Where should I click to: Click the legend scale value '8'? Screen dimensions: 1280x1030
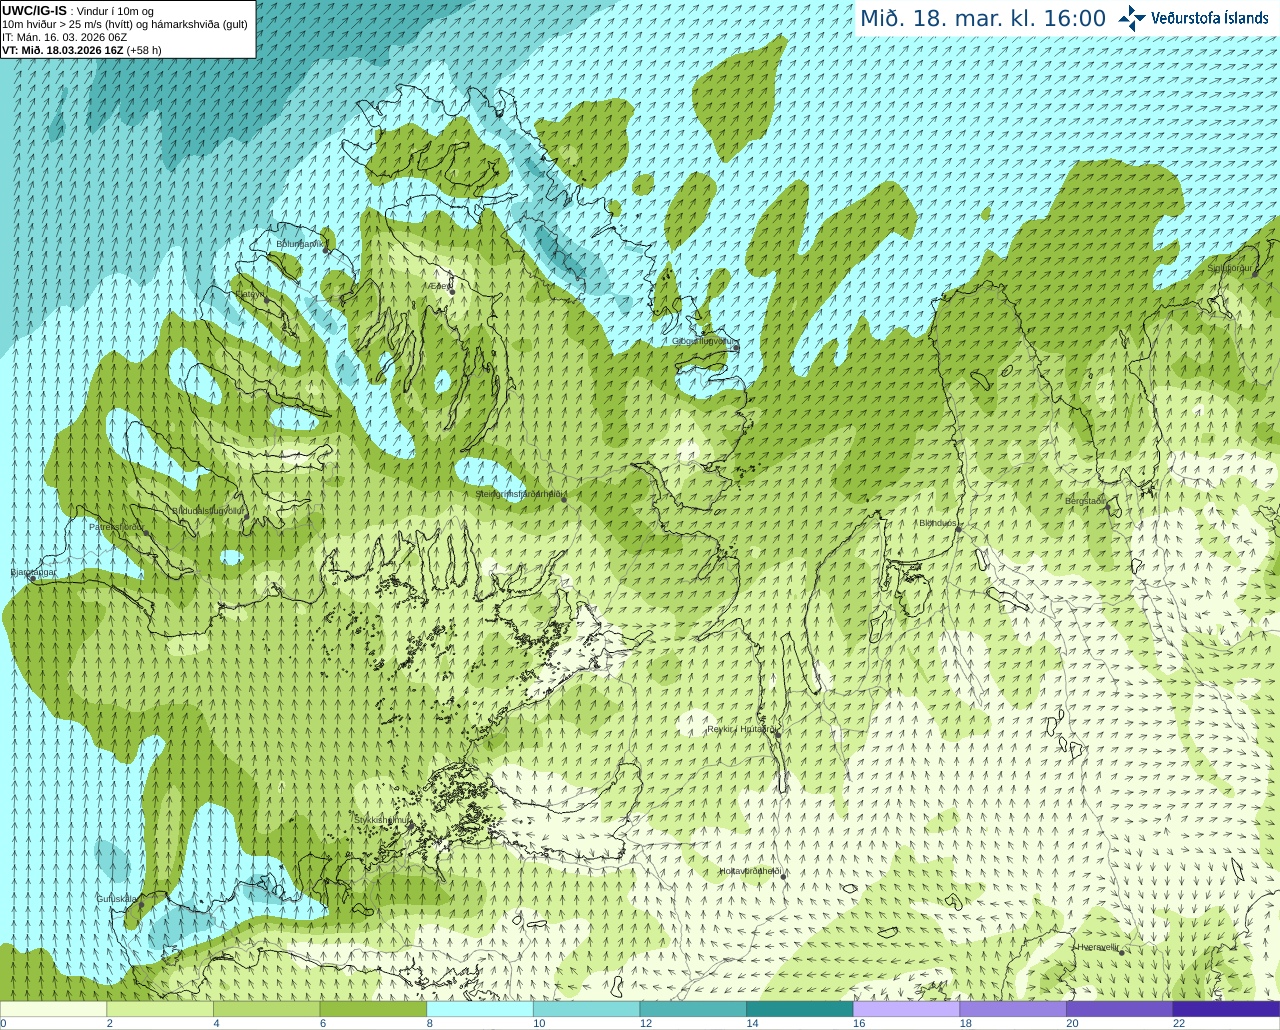click(x=430, y=1023)
